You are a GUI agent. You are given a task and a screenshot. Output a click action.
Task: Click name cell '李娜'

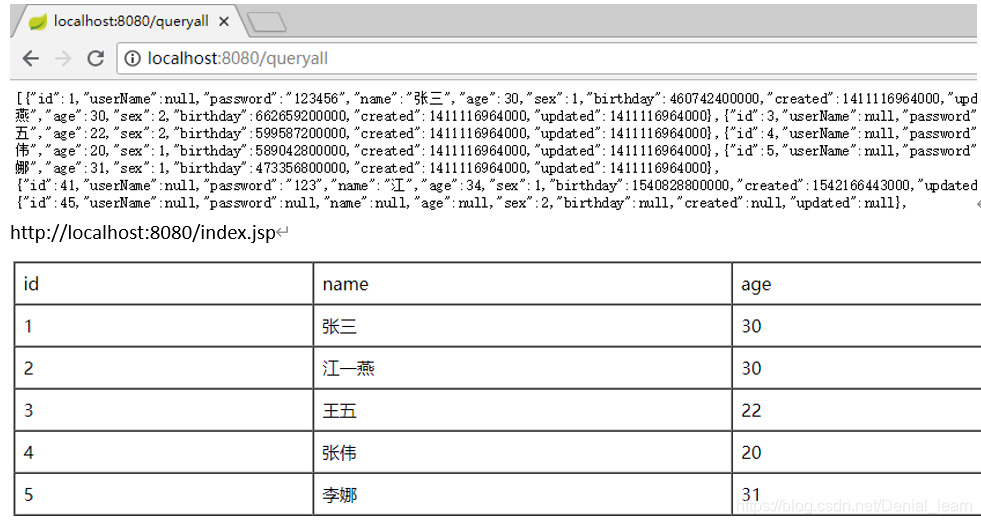point(522,495)
